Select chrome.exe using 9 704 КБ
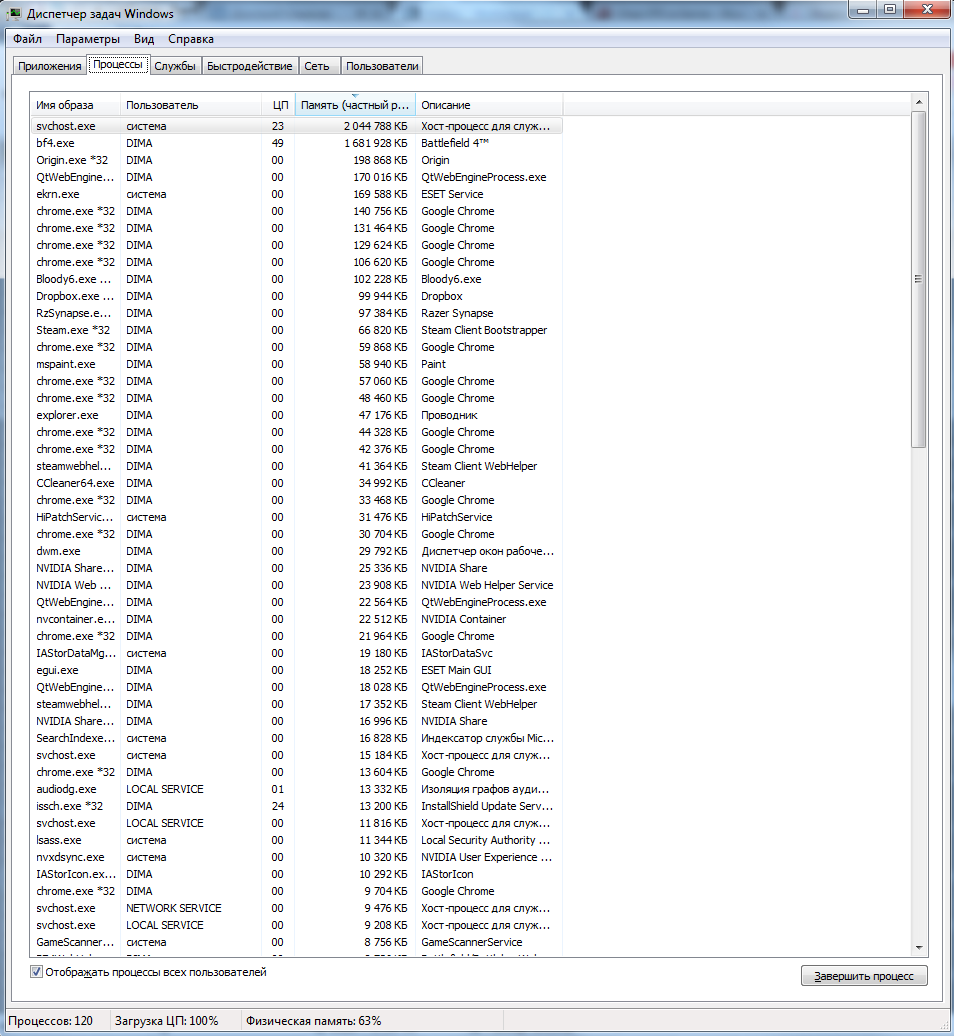954x1036 pixels. click(296, 891)
